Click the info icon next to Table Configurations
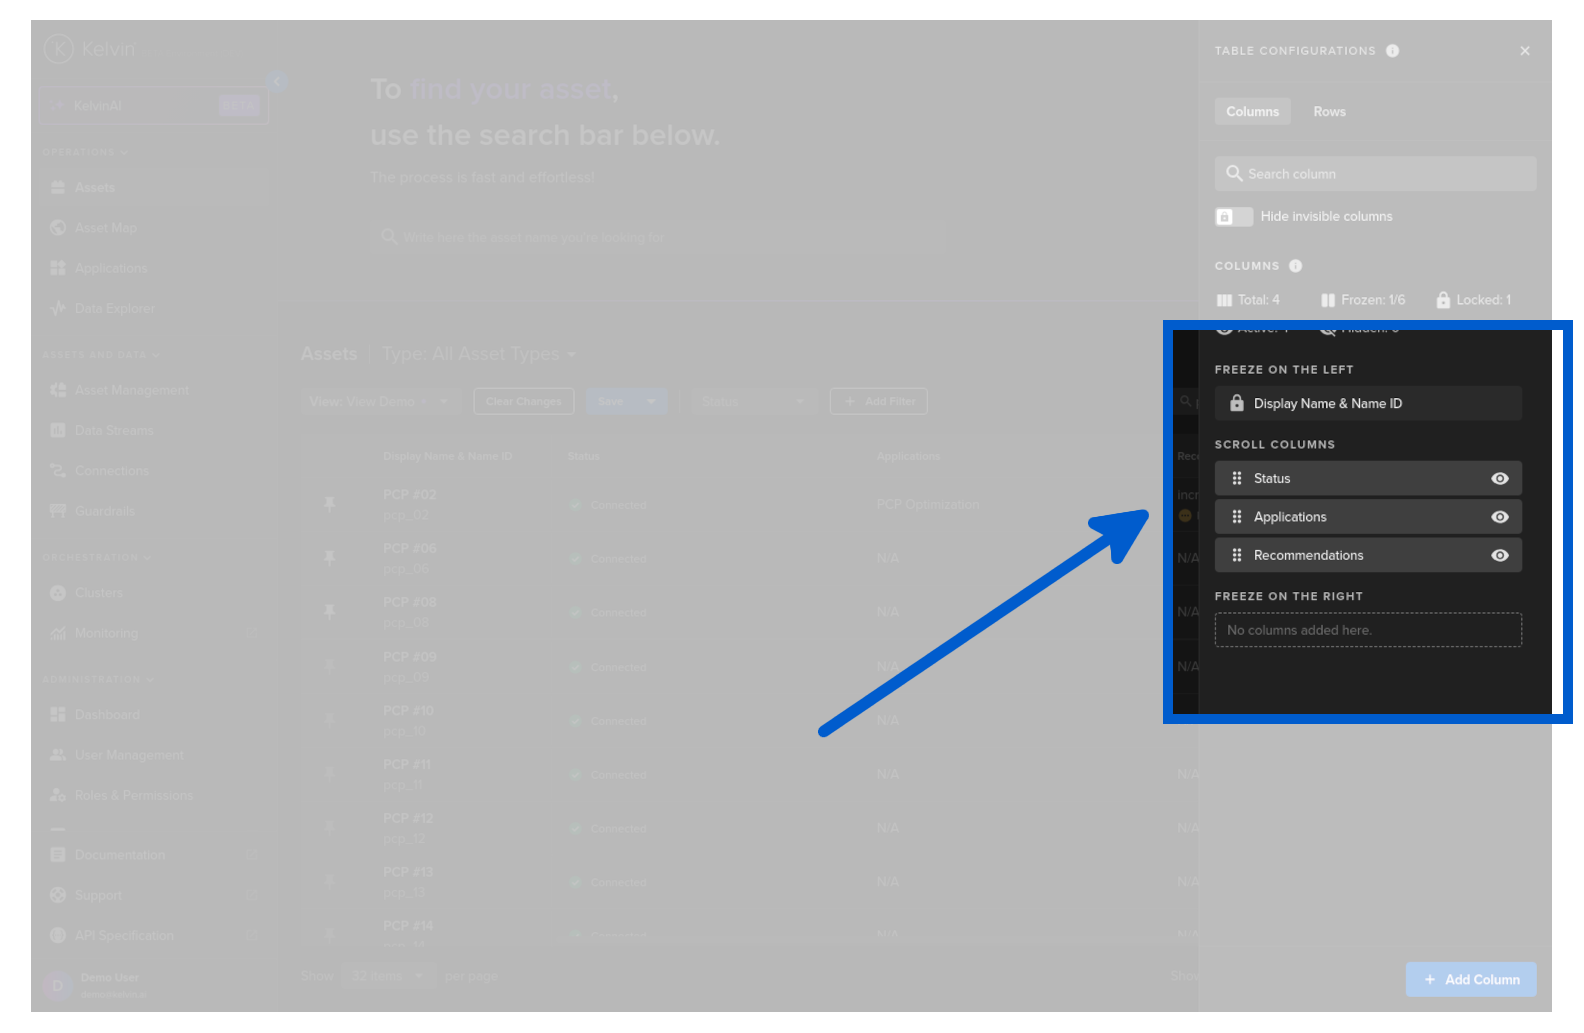 [x=1392, y=51]
